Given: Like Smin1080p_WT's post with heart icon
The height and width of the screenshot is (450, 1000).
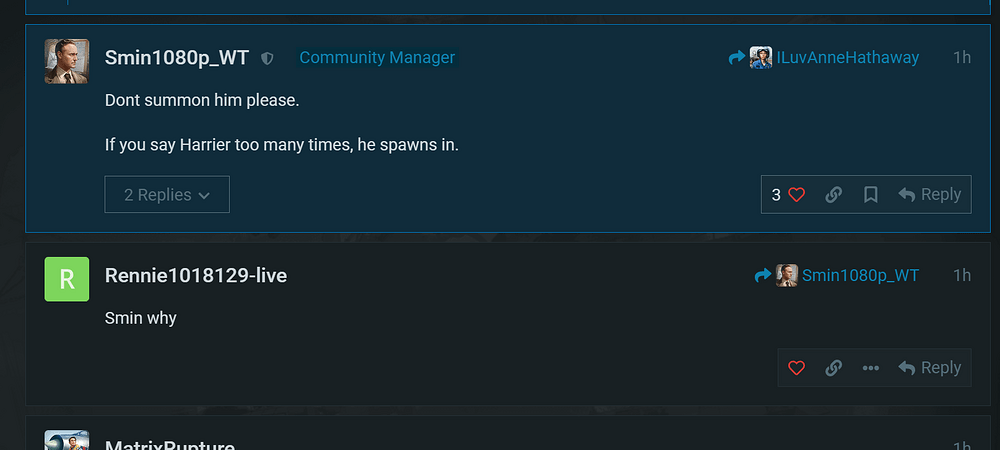Looking at the screenshot, I should pyautogui.click(x=796, y=195).
